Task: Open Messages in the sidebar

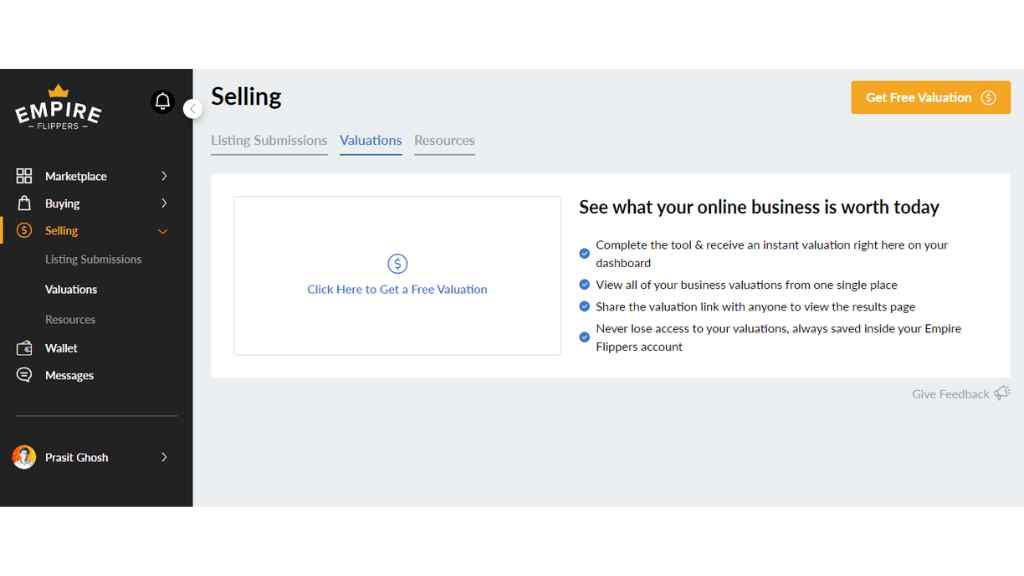Action: point(69,376)
